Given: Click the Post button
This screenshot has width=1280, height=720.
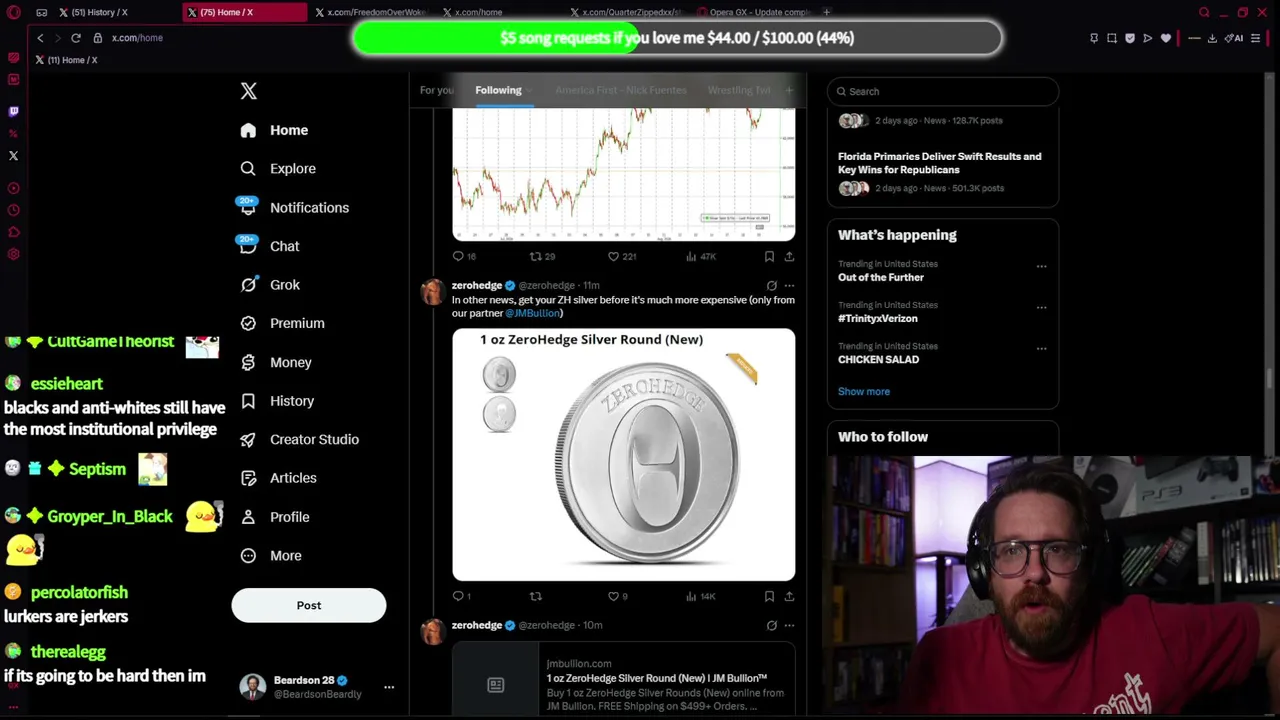Looking at the screenshot, I should (309, 605).
